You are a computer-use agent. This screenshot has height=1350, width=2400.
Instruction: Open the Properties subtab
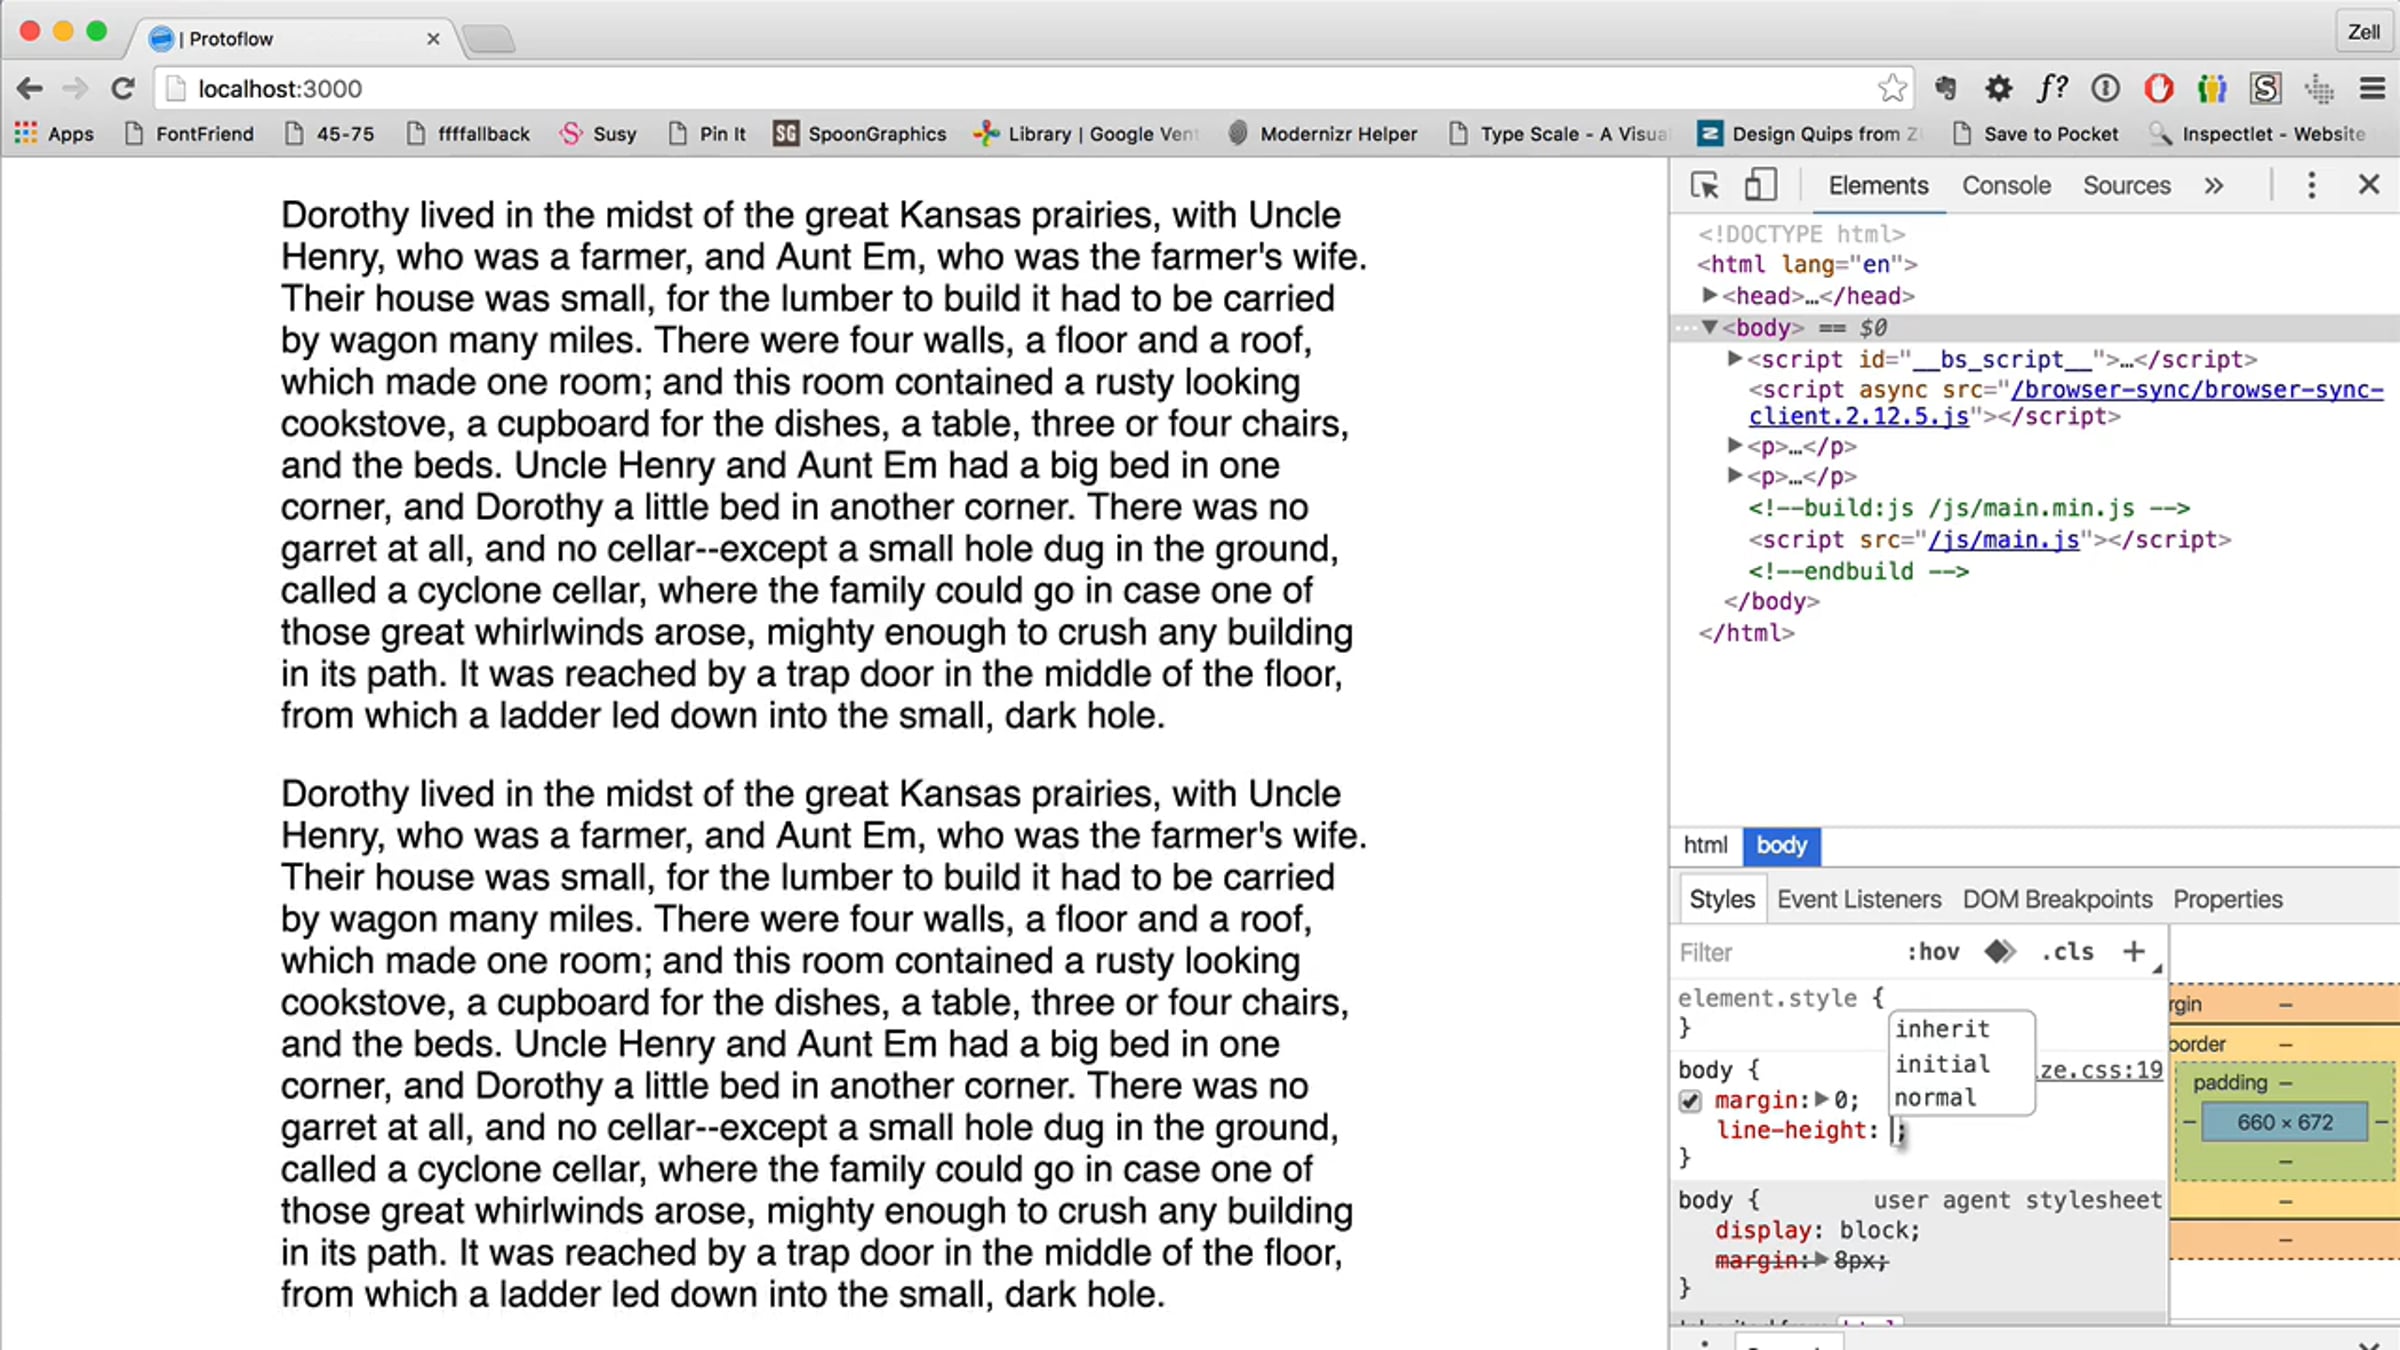[2228, 899]
